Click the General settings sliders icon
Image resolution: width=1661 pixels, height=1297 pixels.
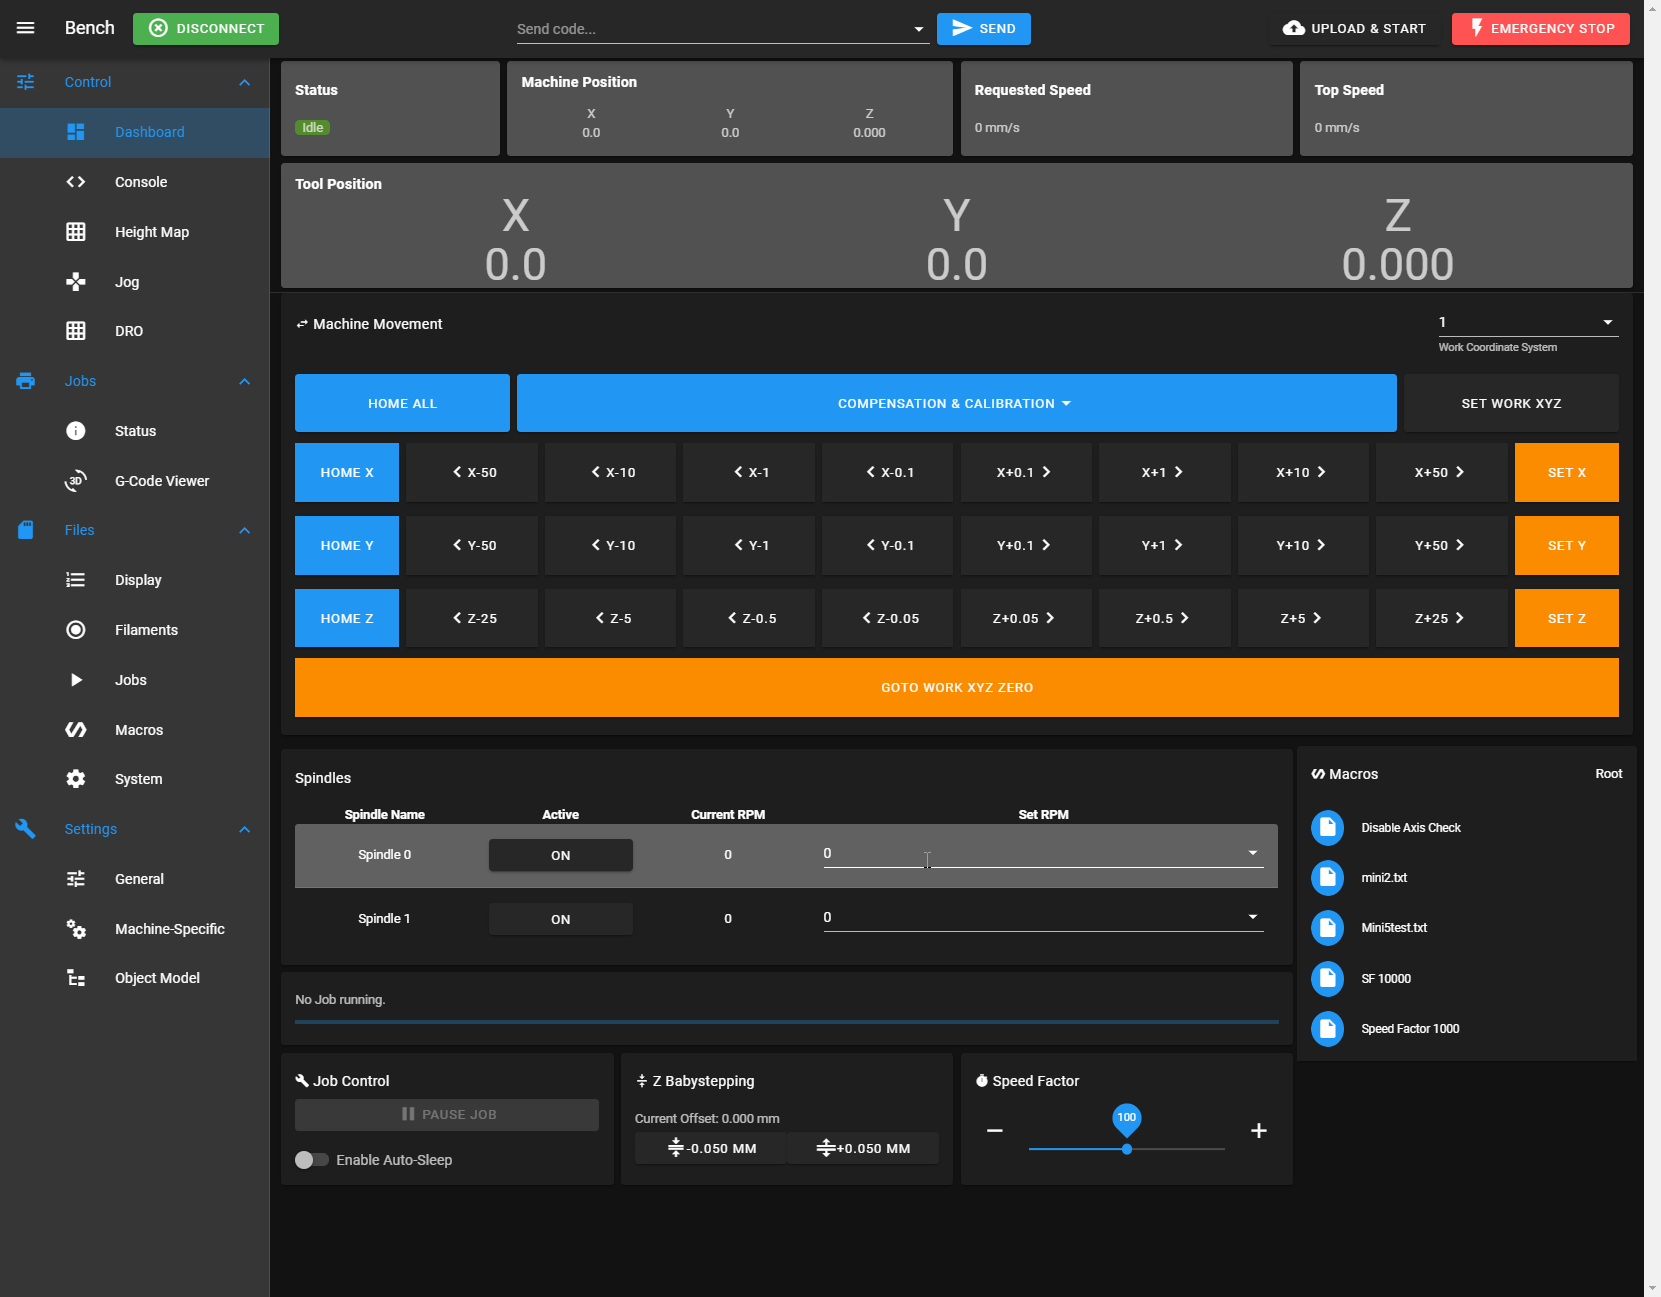(x=76, y=879)
